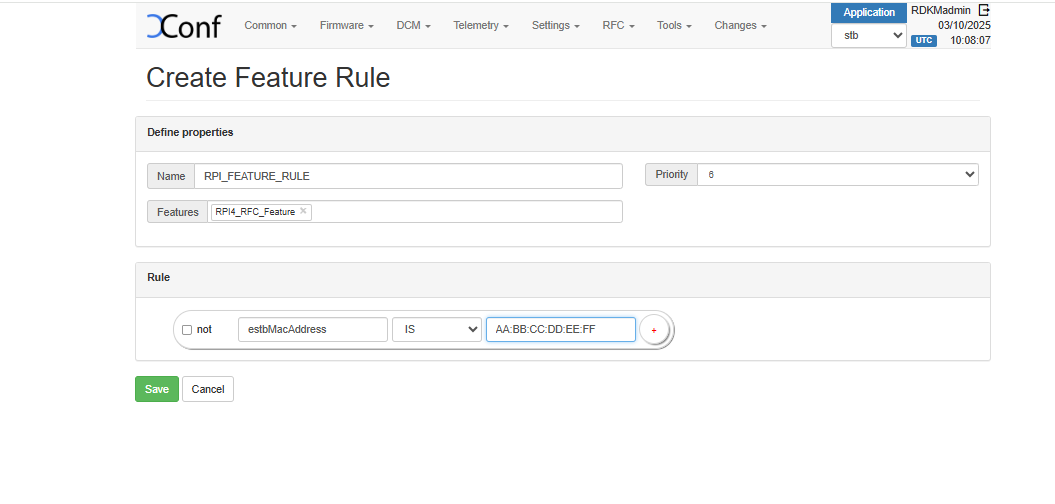
Task: Click the UTC timezone badge
Action: [x=923, y=41]
